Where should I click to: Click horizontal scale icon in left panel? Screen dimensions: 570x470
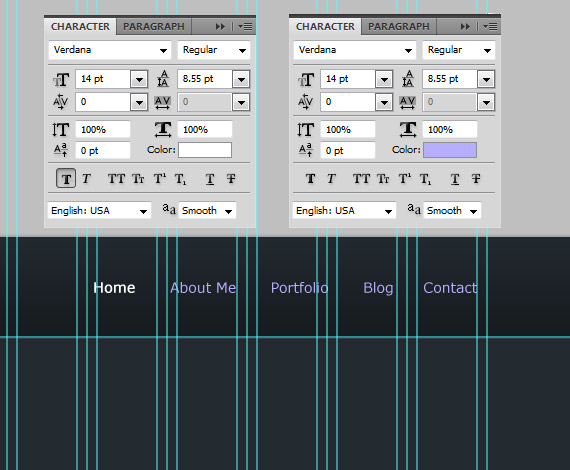point(163,129)
